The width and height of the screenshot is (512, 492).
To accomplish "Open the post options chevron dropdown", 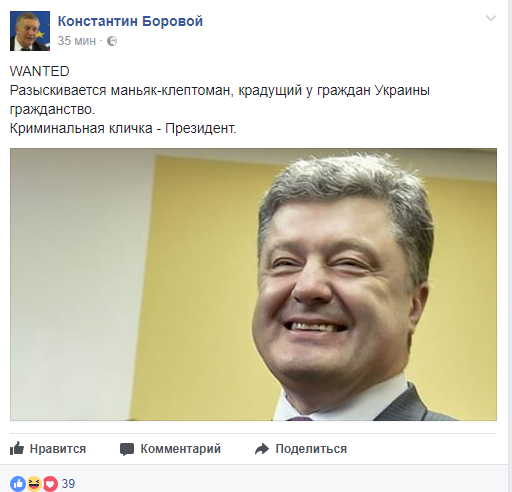I will pos(491,18).
